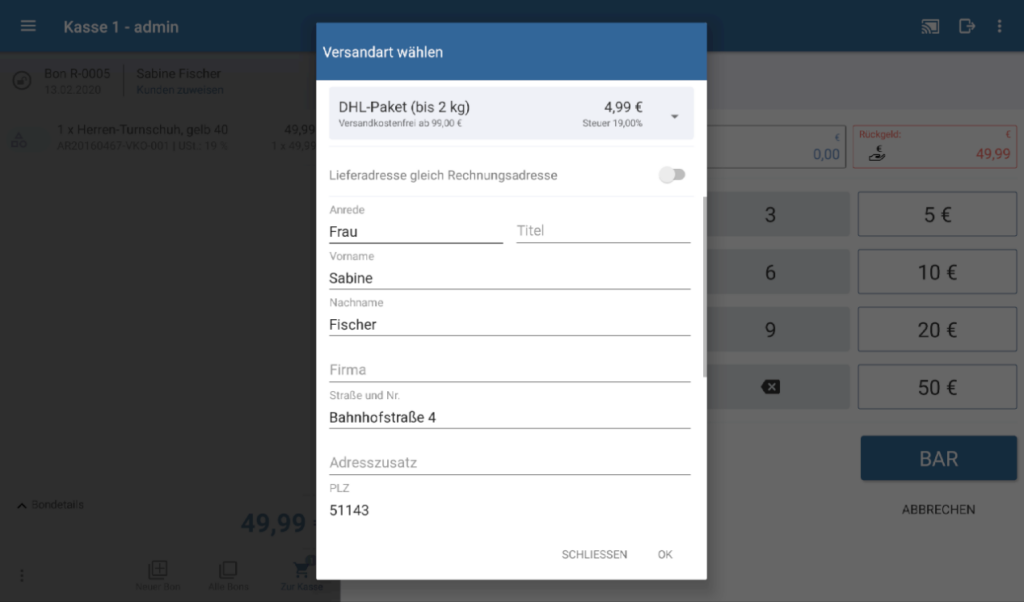Viewport: 1024px width, 602px height.
Task: Click the receipt lock icon beside Bon R-0005
Action: click(21, 81)
